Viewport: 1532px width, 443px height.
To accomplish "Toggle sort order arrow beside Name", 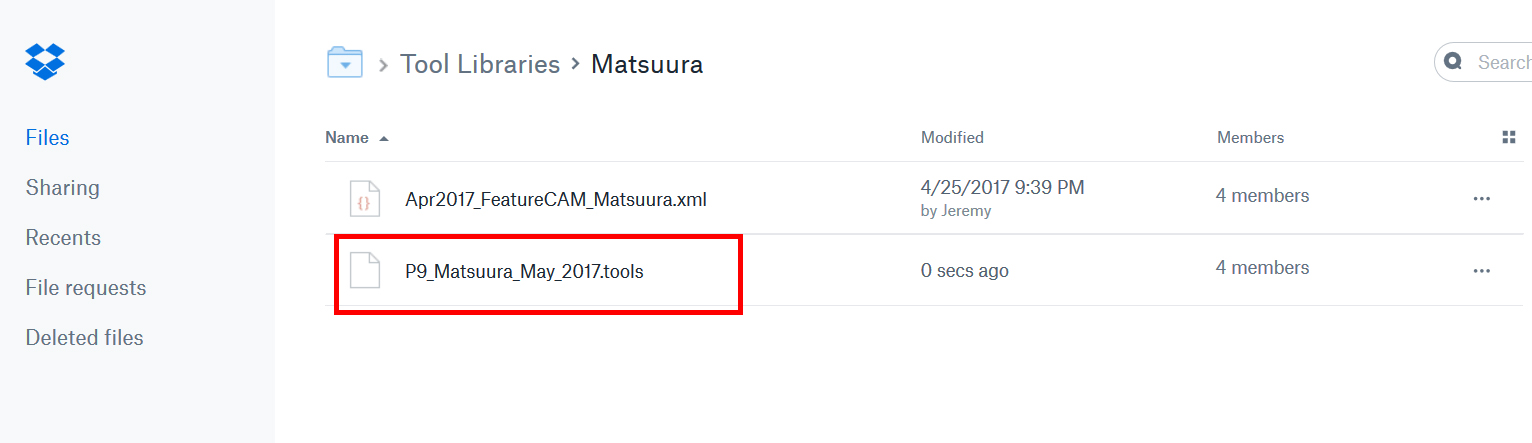I will pyautogui.click(x=384, y=138).
